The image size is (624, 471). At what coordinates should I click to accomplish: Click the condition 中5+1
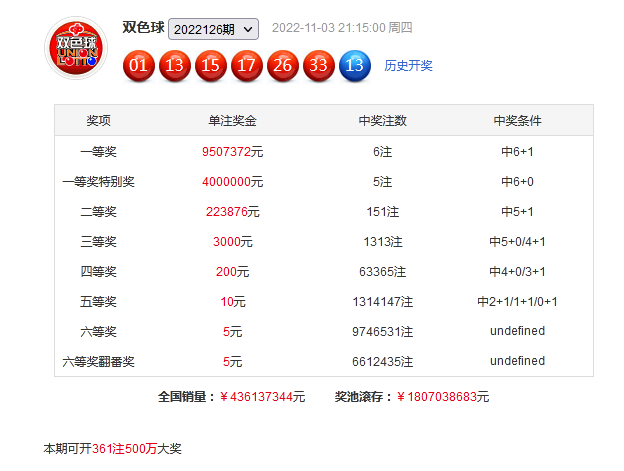click(x=517, y=212)
